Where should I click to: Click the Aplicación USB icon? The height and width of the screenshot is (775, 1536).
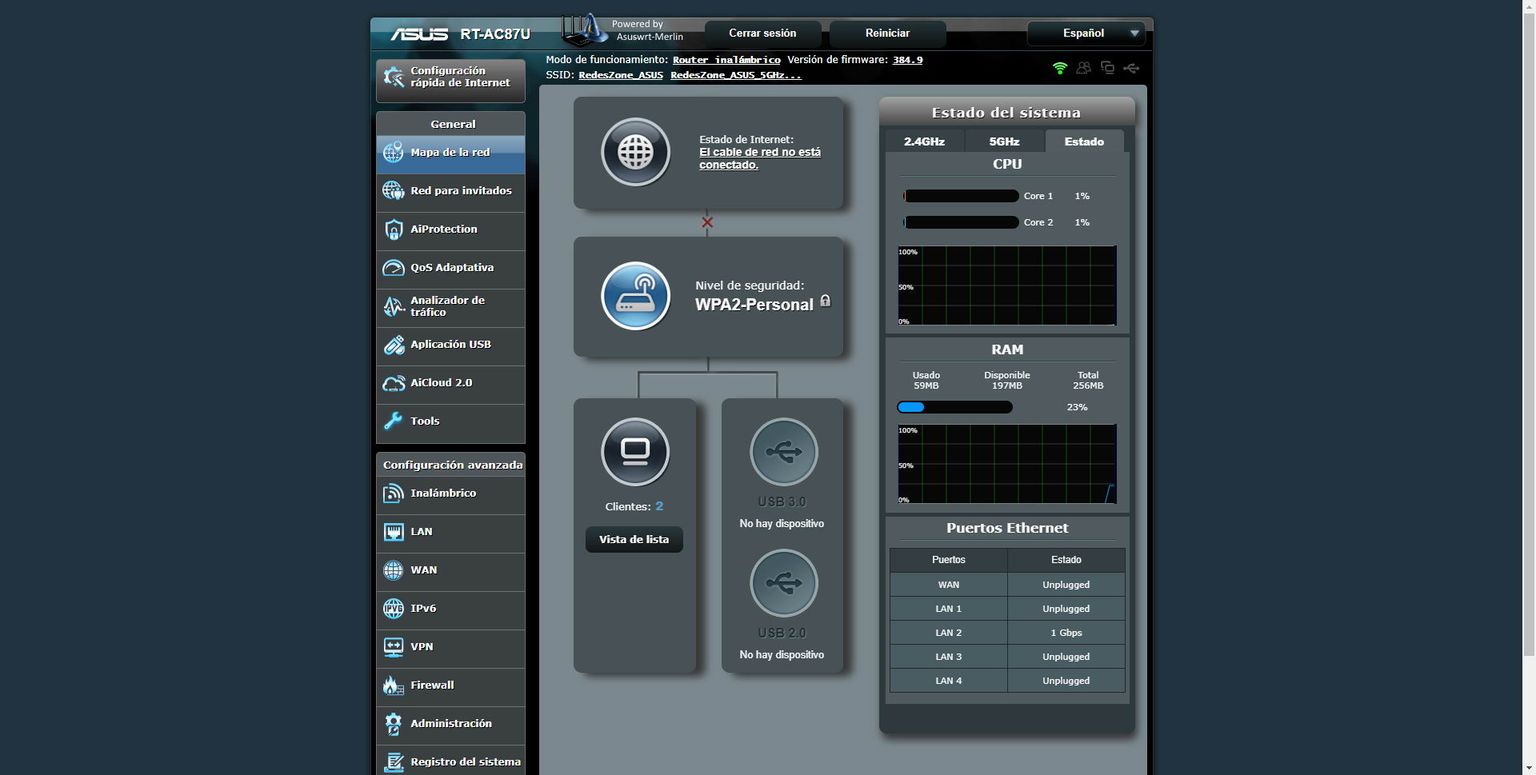coord(393,345)
